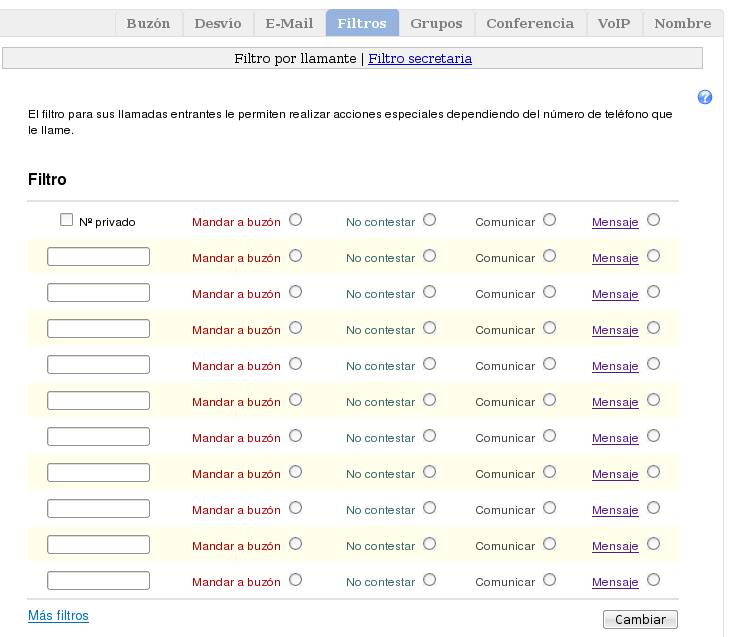Check the Nº privado checkbox

point(67,221)
